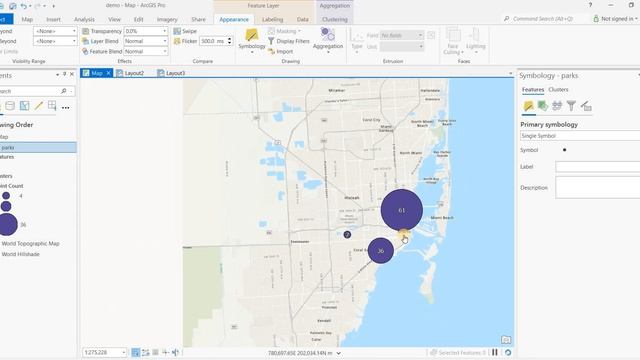This screenshot has width=640, height=360.
Task: Pause map drawing
Action: tap(495, 352)
